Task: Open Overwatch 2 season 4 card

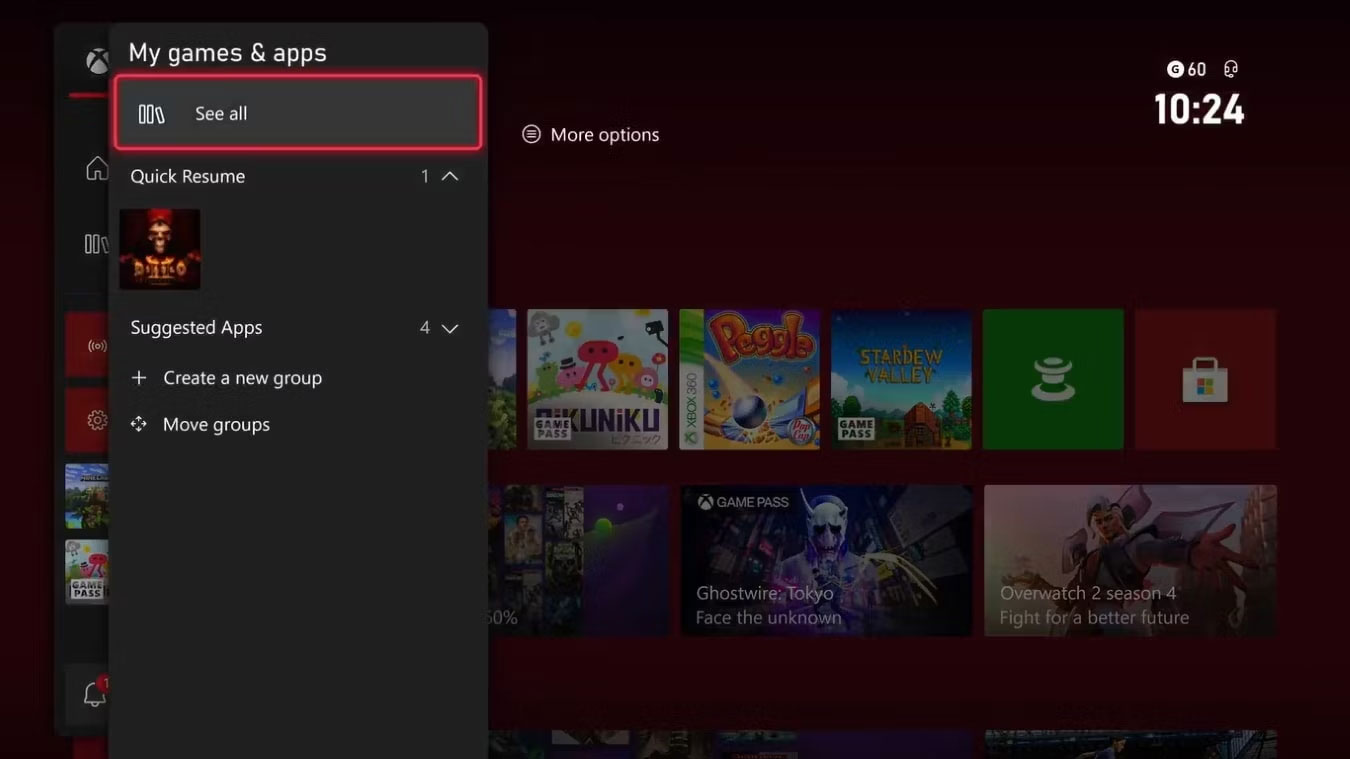Action: 1130,560
